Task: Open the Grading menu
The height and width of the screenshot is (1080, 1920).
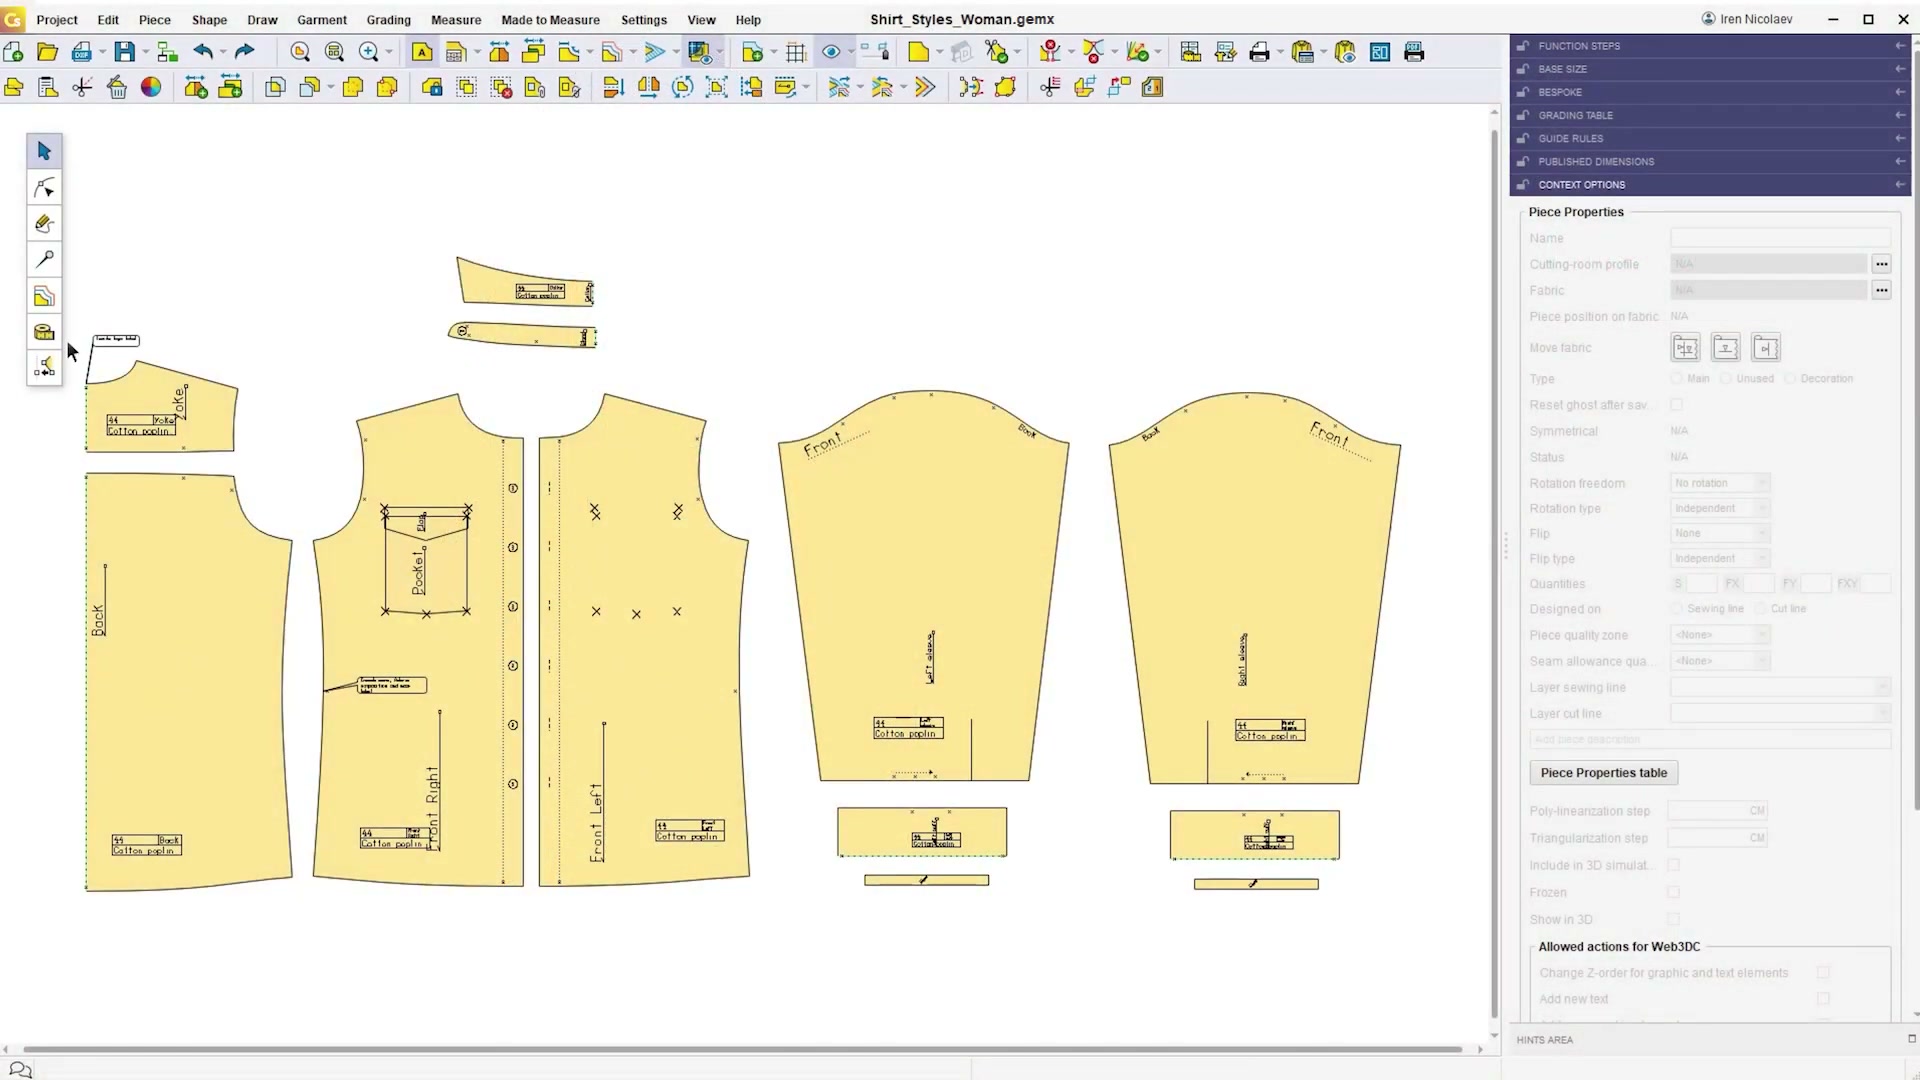Action: [x=388, y=20]
